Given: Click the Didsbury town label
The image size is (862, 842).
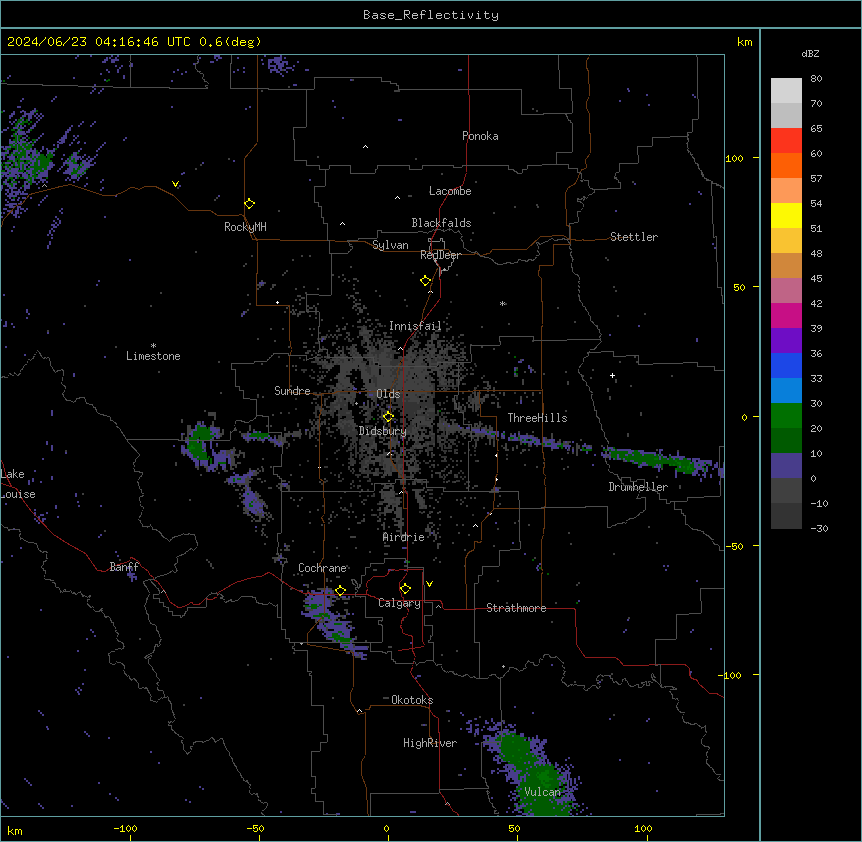Looking at the screenshot, I should click(x=383, y=431).
